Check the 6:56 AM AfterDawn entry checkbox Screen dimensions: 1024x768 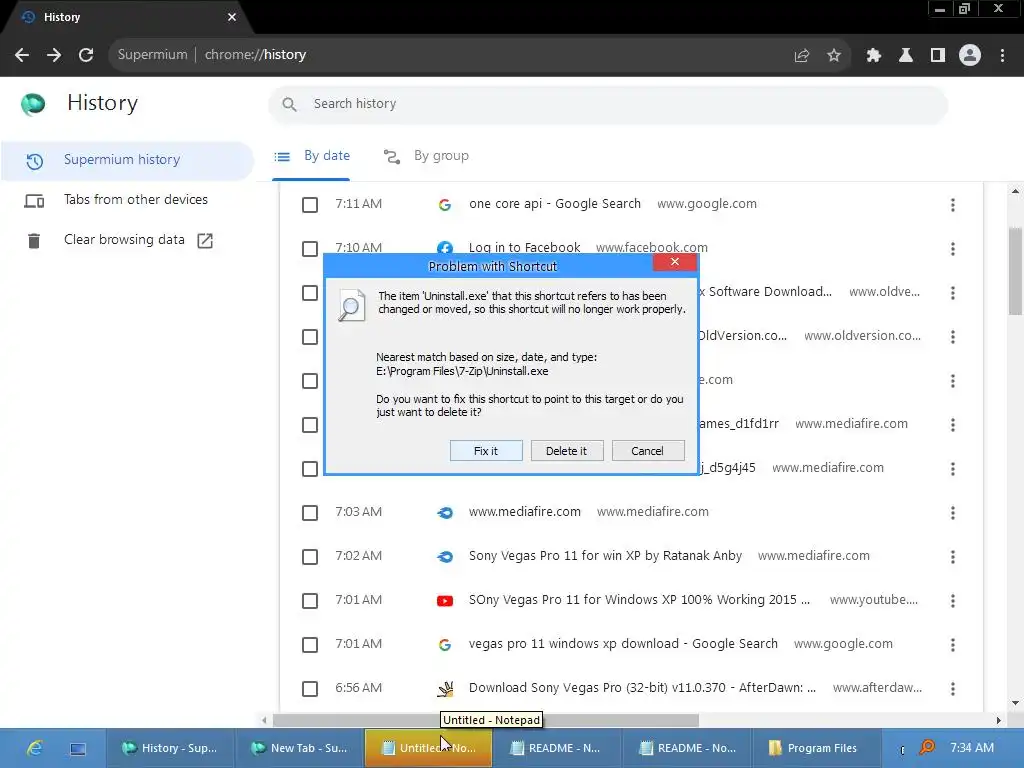pyautogui.click(x=310, y=689)
